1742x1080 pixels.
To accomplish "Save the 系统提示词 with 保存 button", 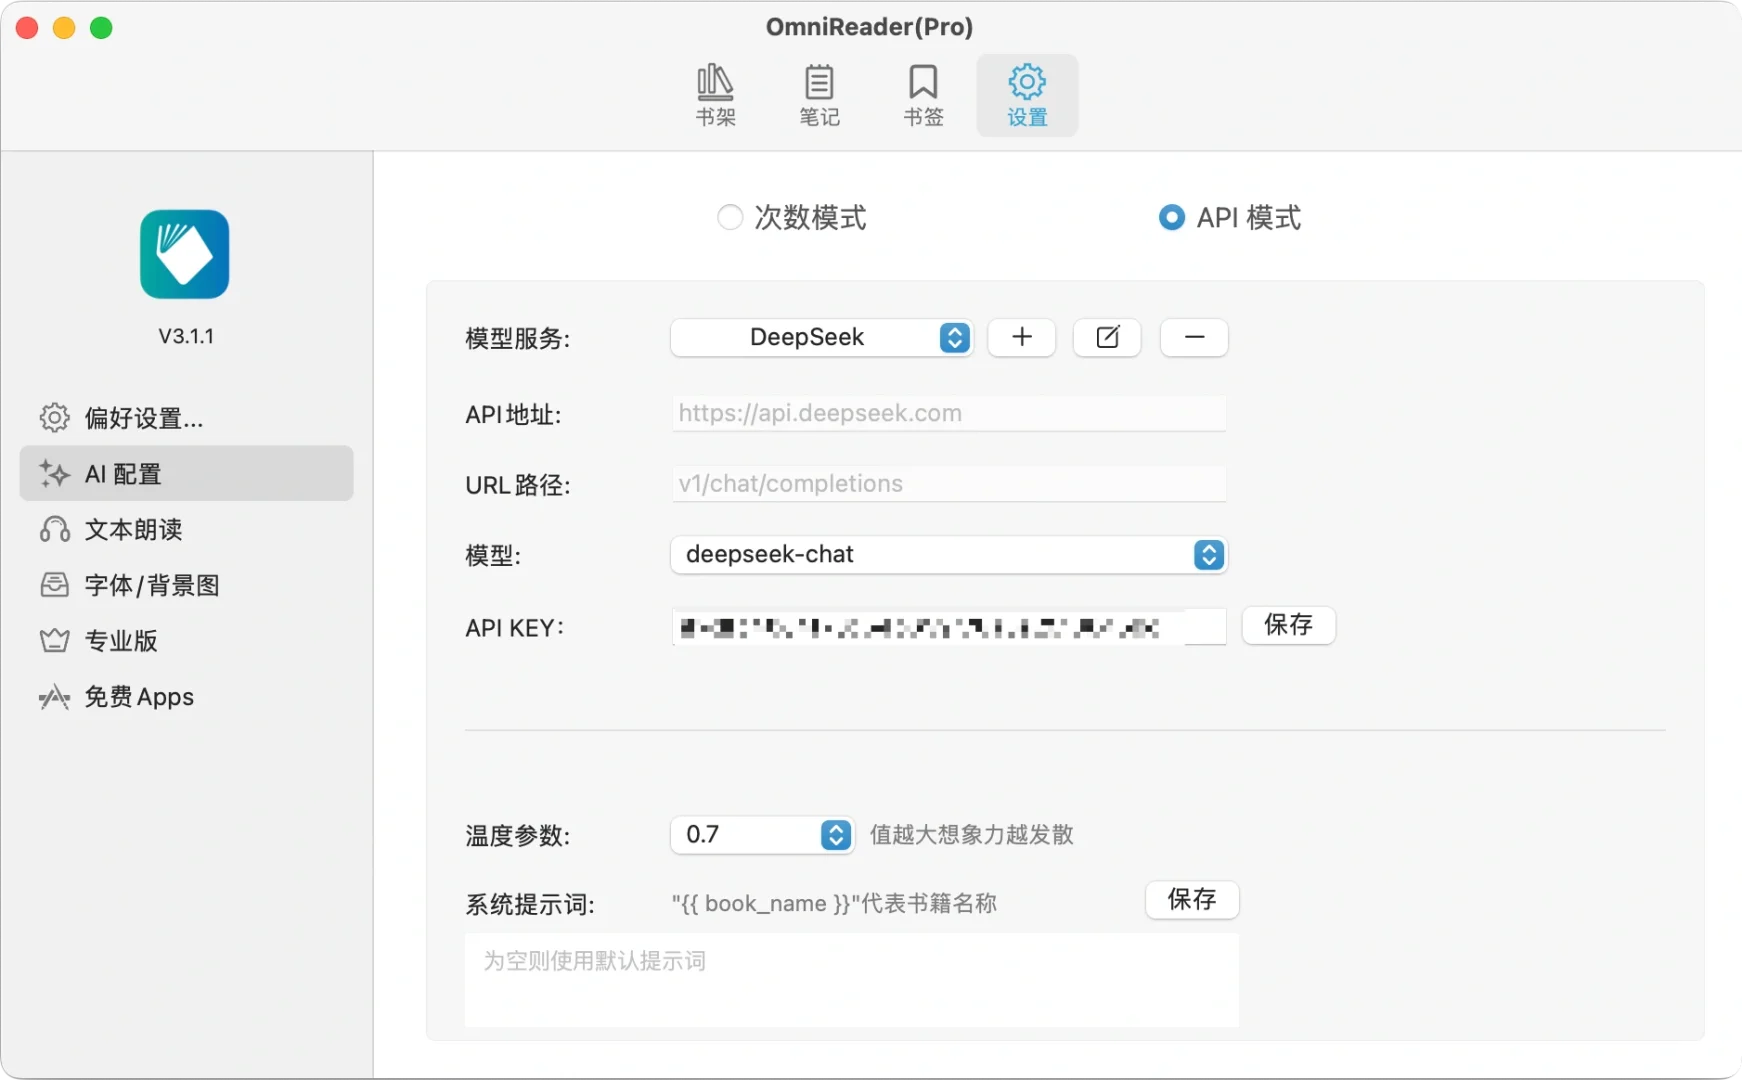I will [1192, 900].
